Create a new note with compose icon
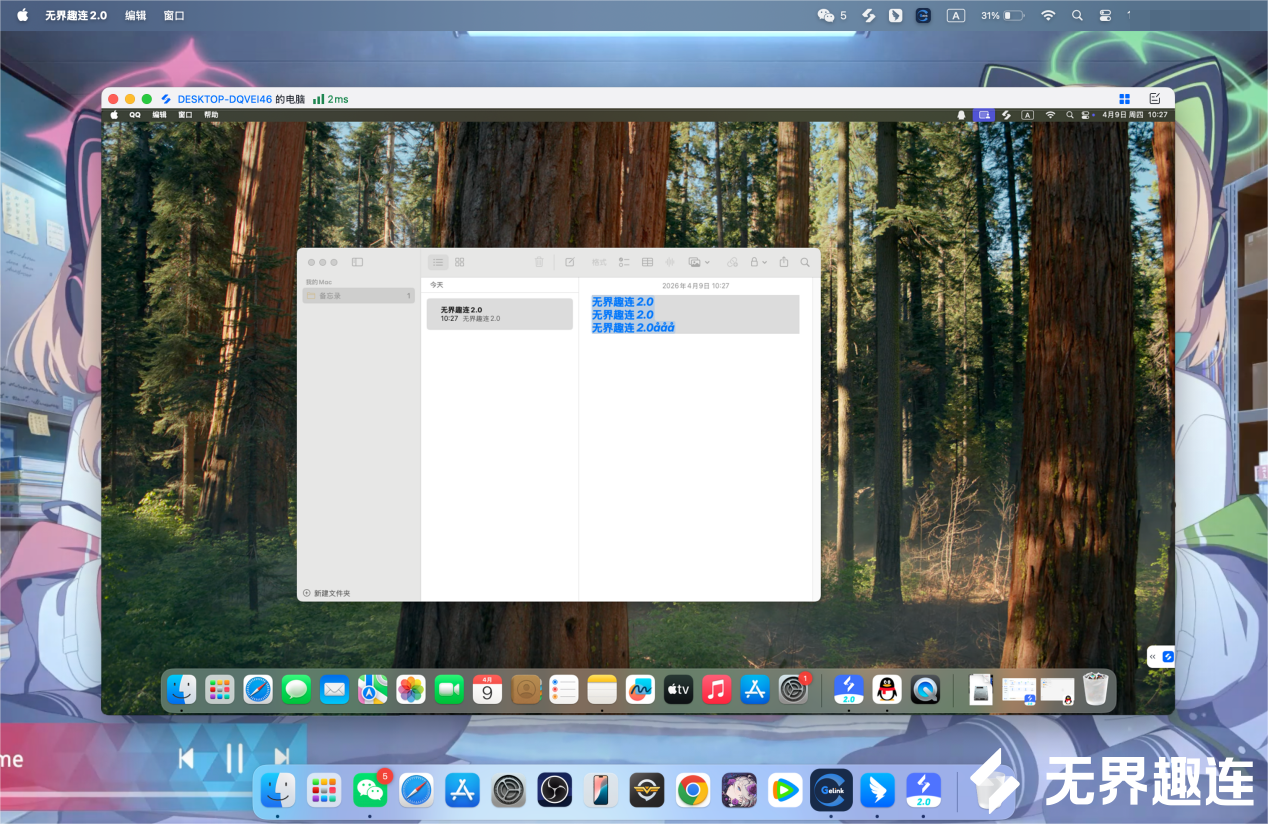This screenshot has height=824, width=1268. pyautogui.click(x=570, y=262)
